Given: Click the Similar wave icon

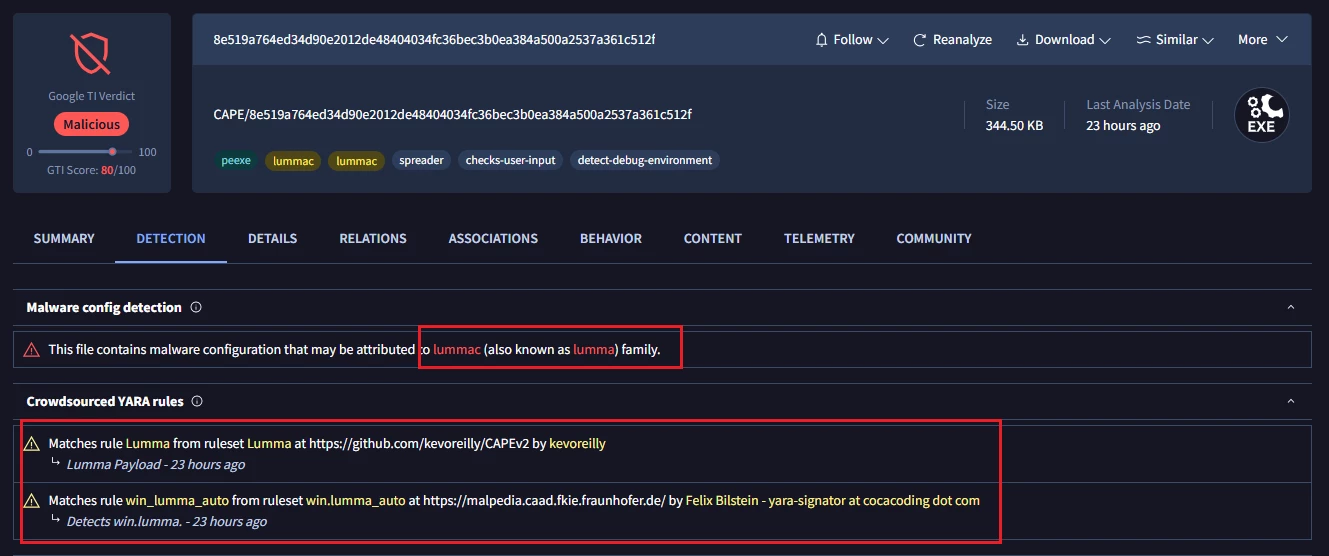Looking at the screenshot, I should [1144, 40].
